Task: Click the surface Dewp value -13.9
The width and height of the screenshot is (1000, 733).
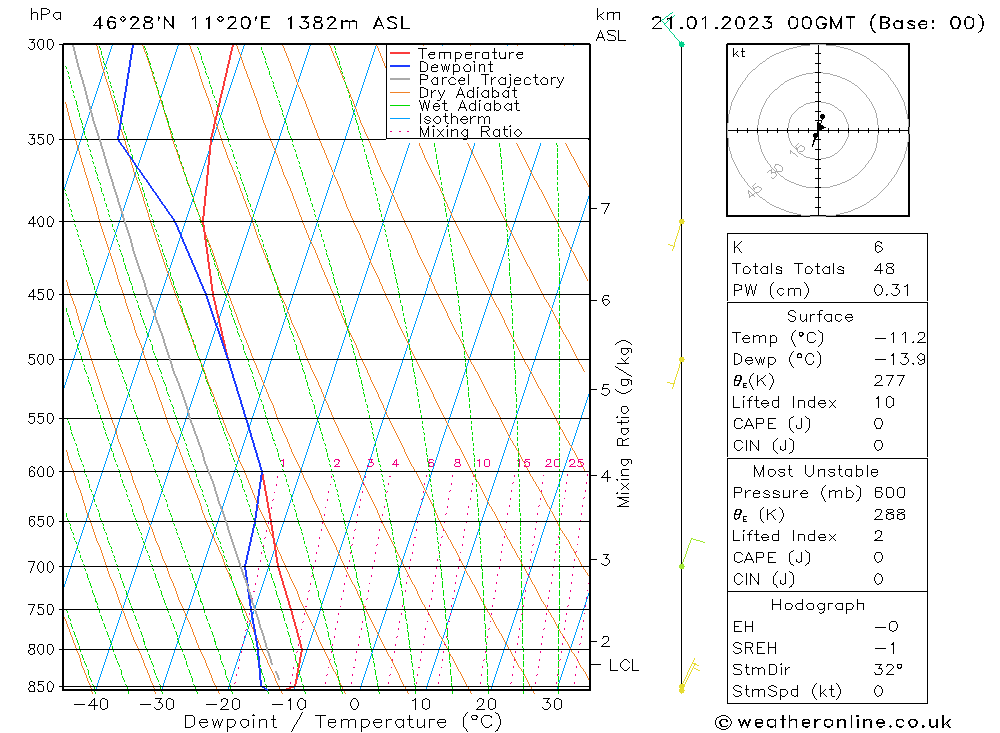Action: point(899,359)
